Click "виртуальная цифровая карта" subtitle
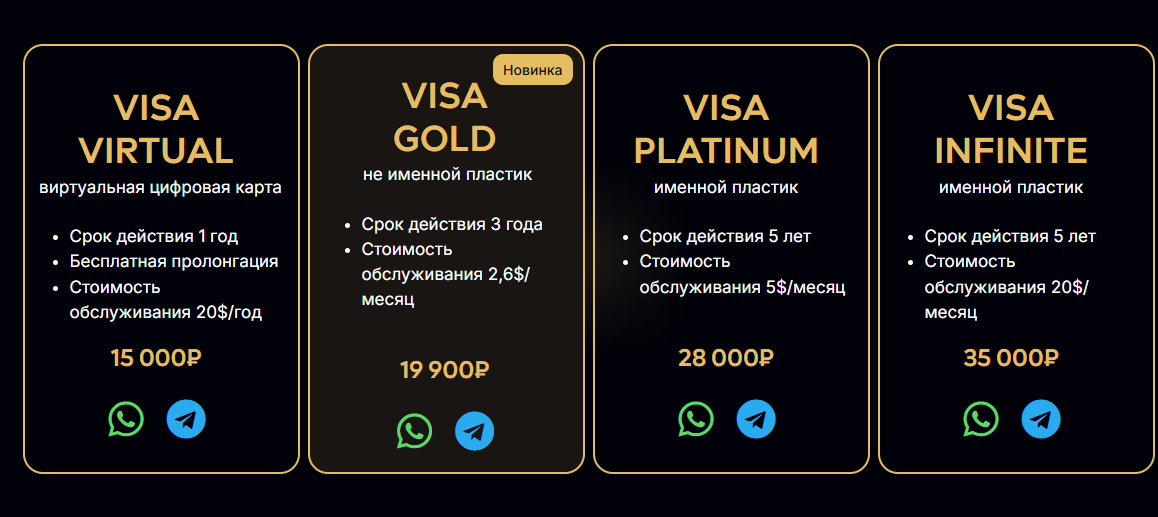Viewport: 1158px width, 517px height. point(161,187)
